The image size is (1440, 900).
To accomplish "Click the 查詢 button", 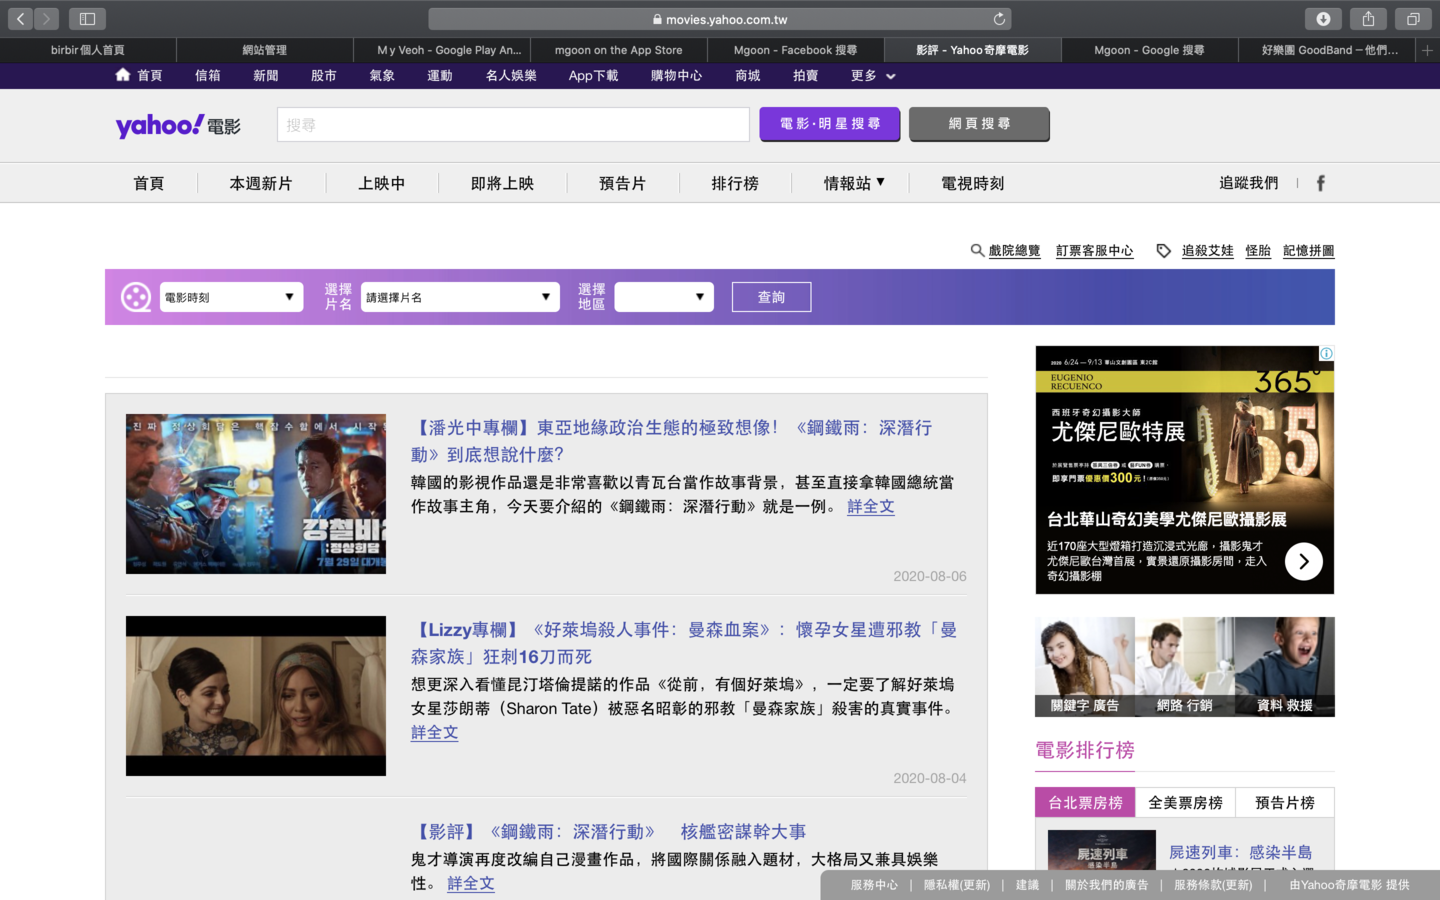I will click(x=771, y=297).
